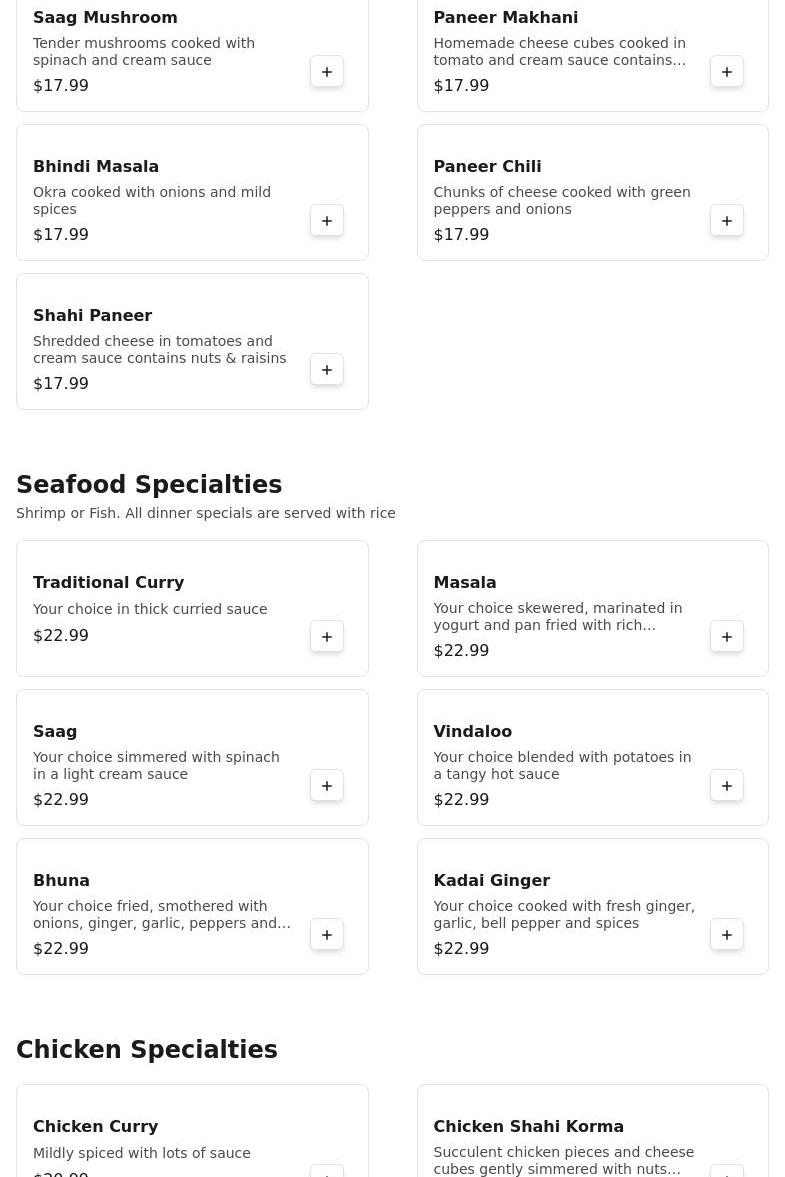
Task: Click the Chicken Specialties section heading
Action: 147,1050
